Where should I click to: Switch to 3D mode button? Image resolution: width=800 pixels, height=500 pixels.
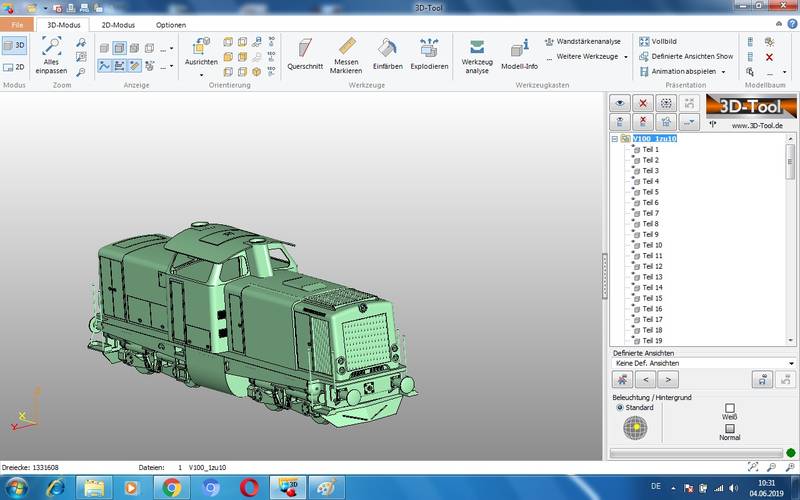[x=14, y=45]
